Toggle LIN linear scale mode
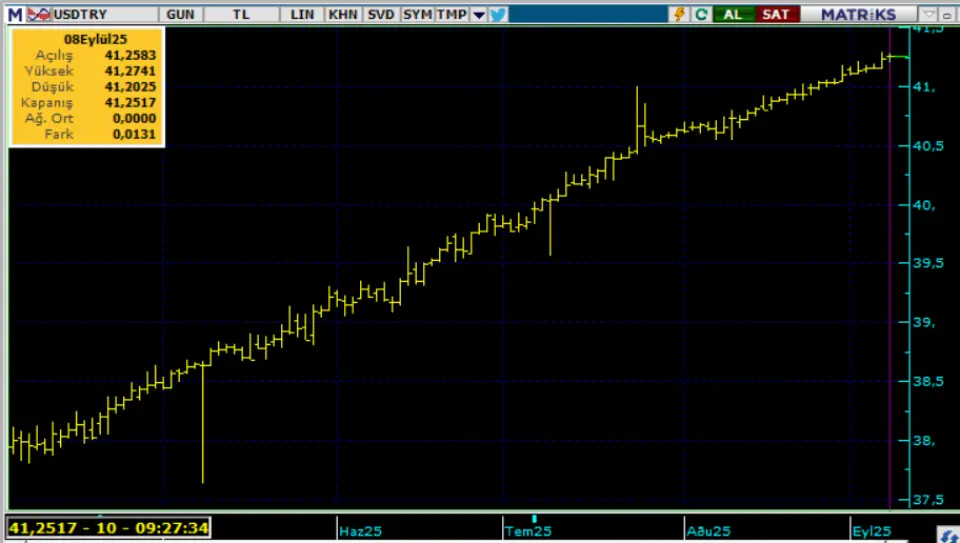 pyautogui.click(x=303, y=14)
